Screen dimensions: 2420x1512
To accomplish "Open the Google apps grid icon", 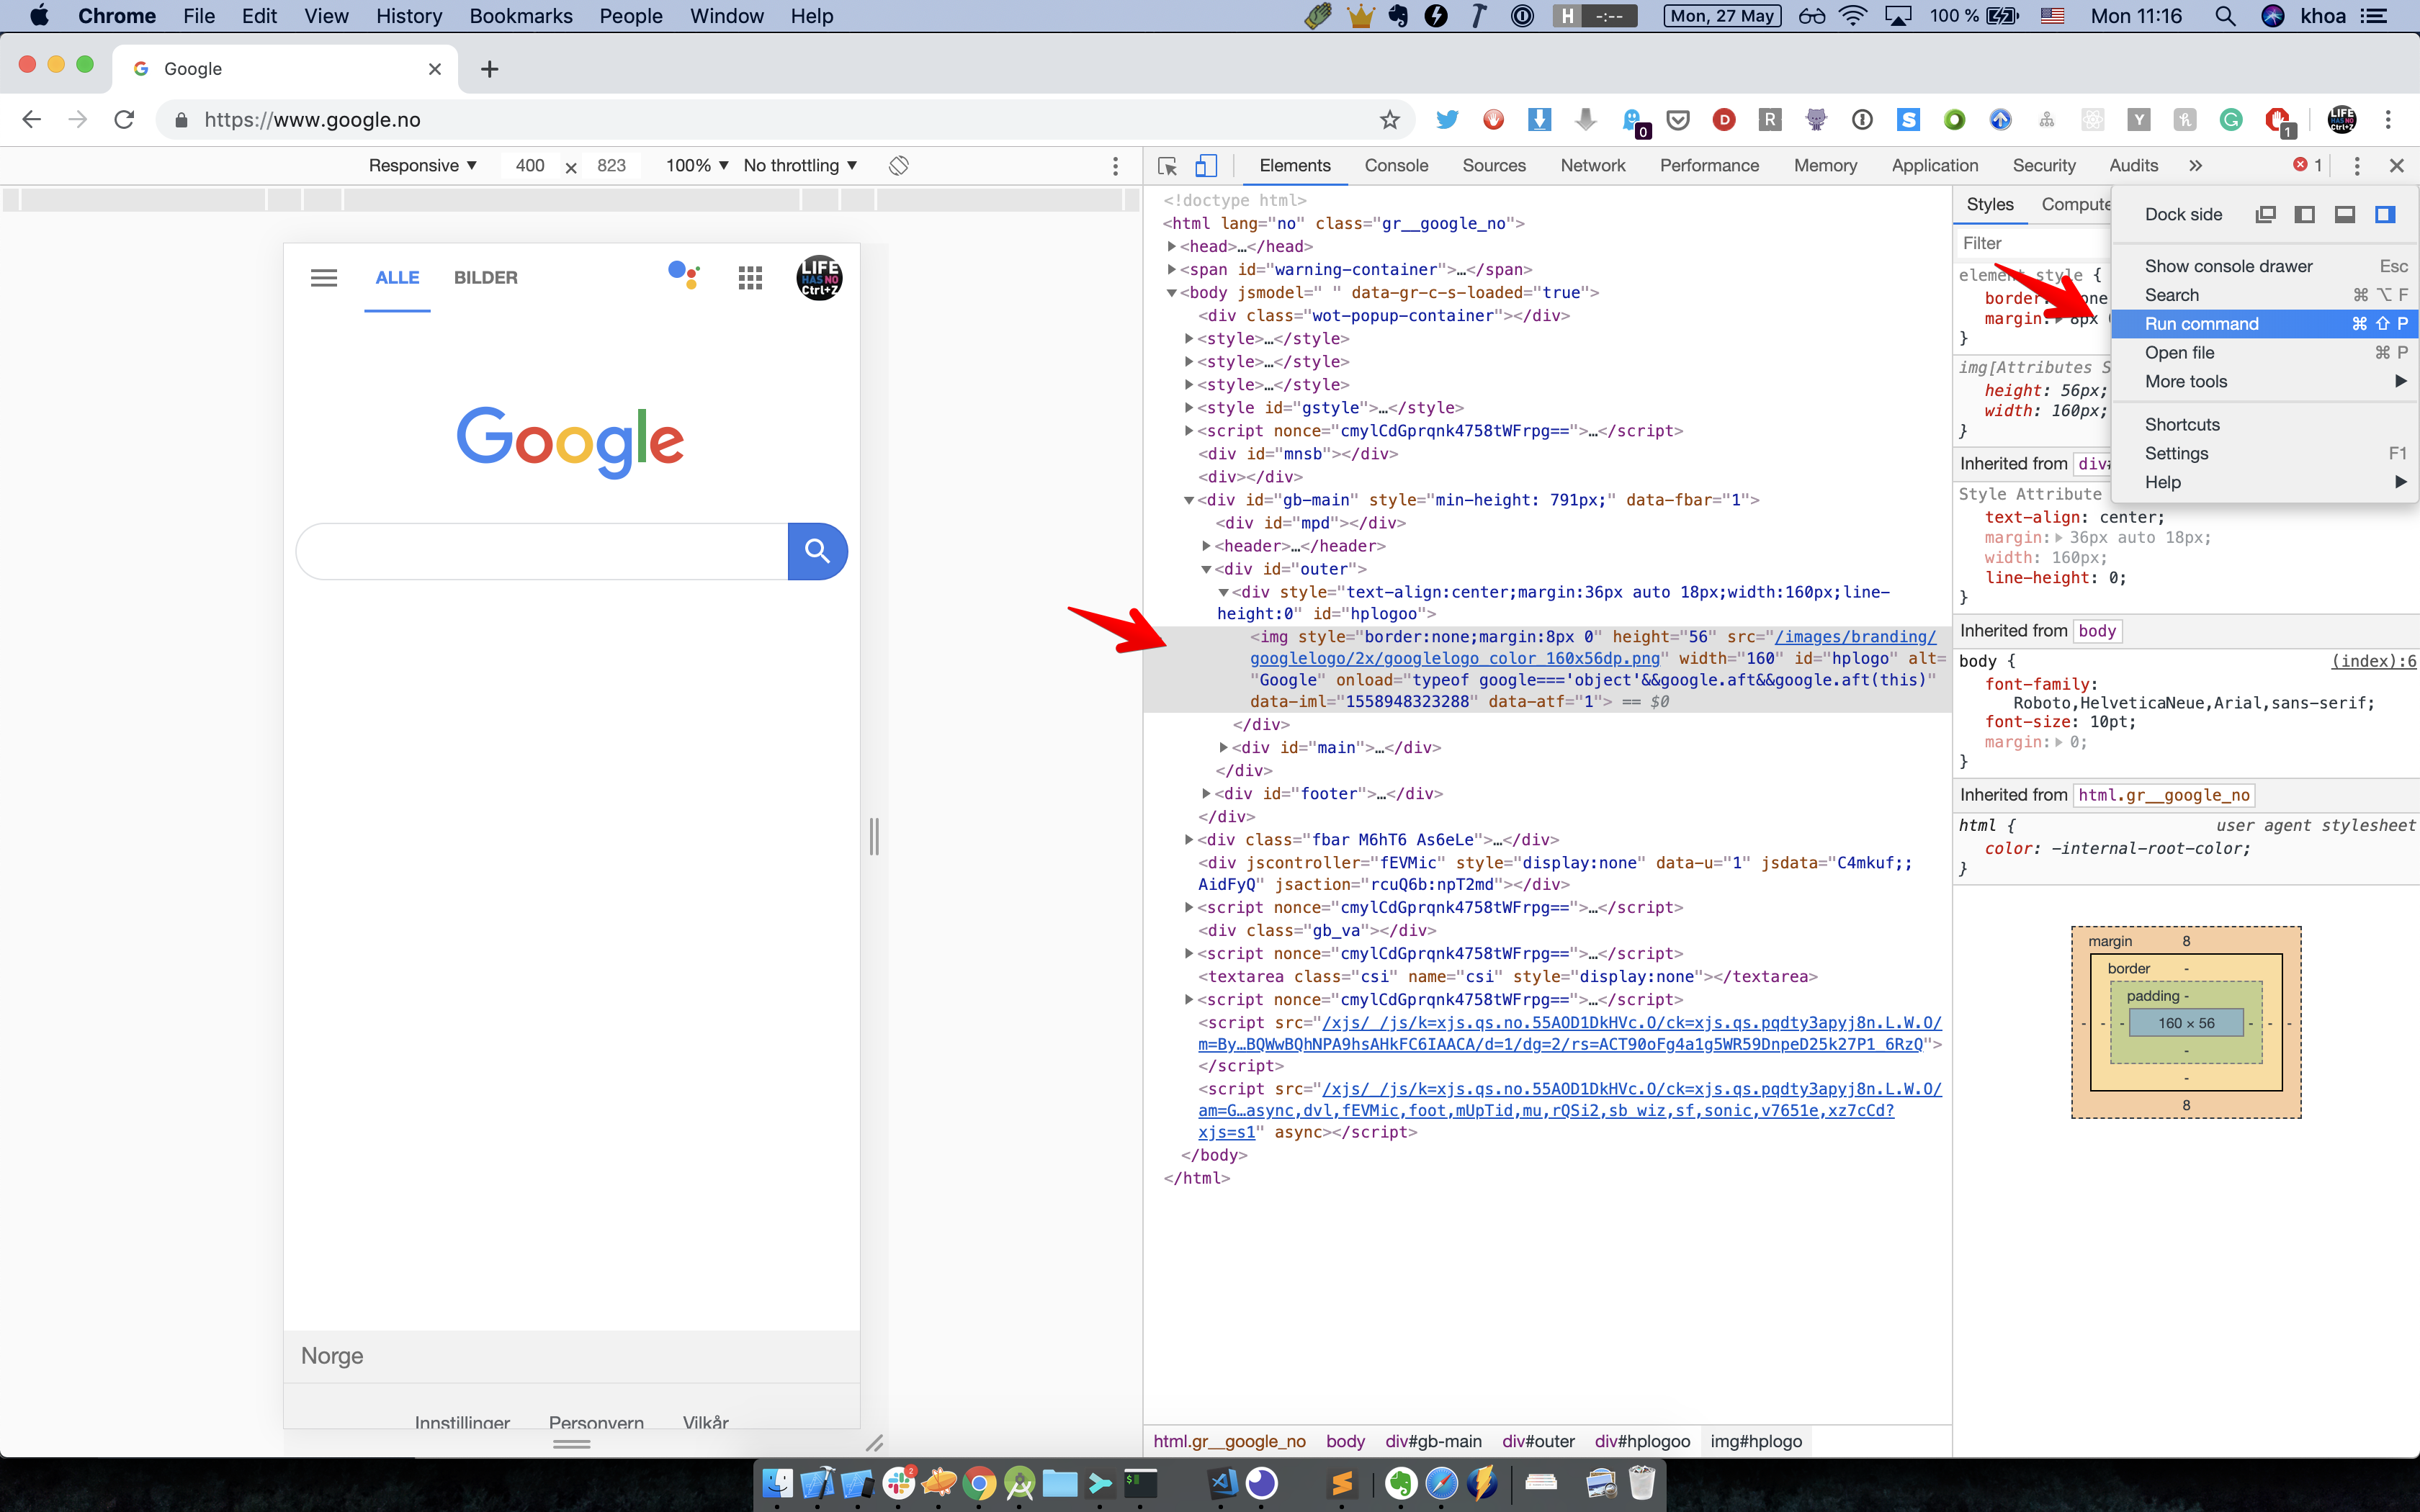I will (x=750, y=278).
